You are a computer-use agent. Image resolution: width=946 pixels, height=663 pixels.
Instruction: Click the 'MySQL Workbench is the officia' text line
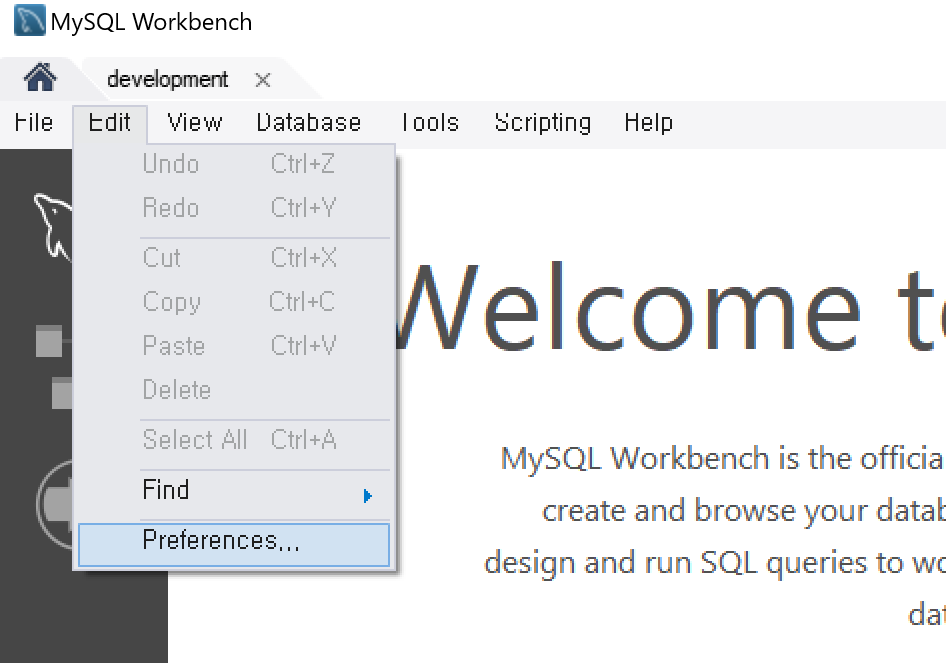tap(723, 458)
